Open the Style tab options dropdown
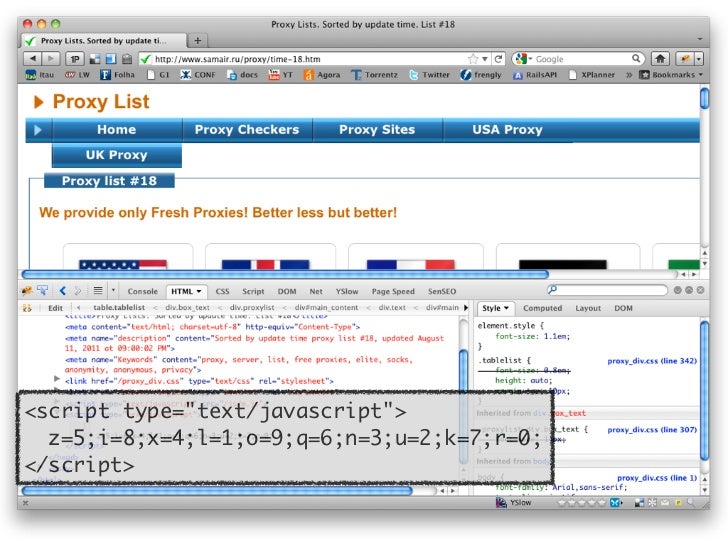The image size is (728, 546). coord(506,308)
